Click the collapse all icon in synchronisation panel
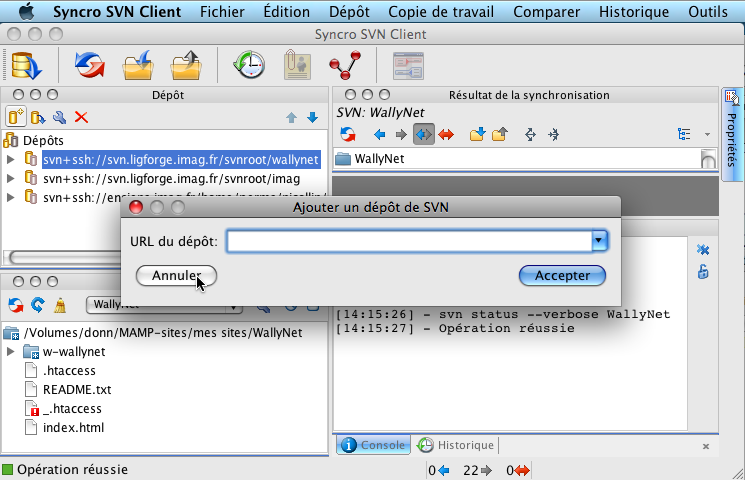The height and width of the screenshot is (480, 745). coord(553,135)
